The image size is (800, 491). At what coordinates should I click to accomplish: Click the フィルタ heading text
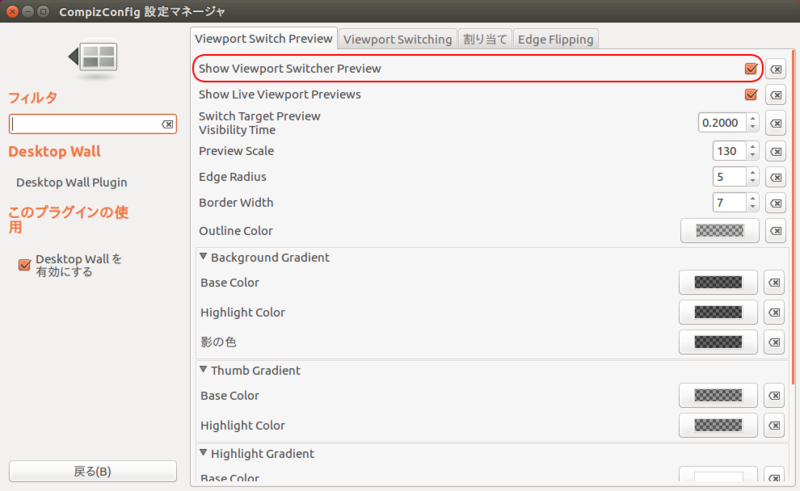pyautogui.click(x=33, y=97)
